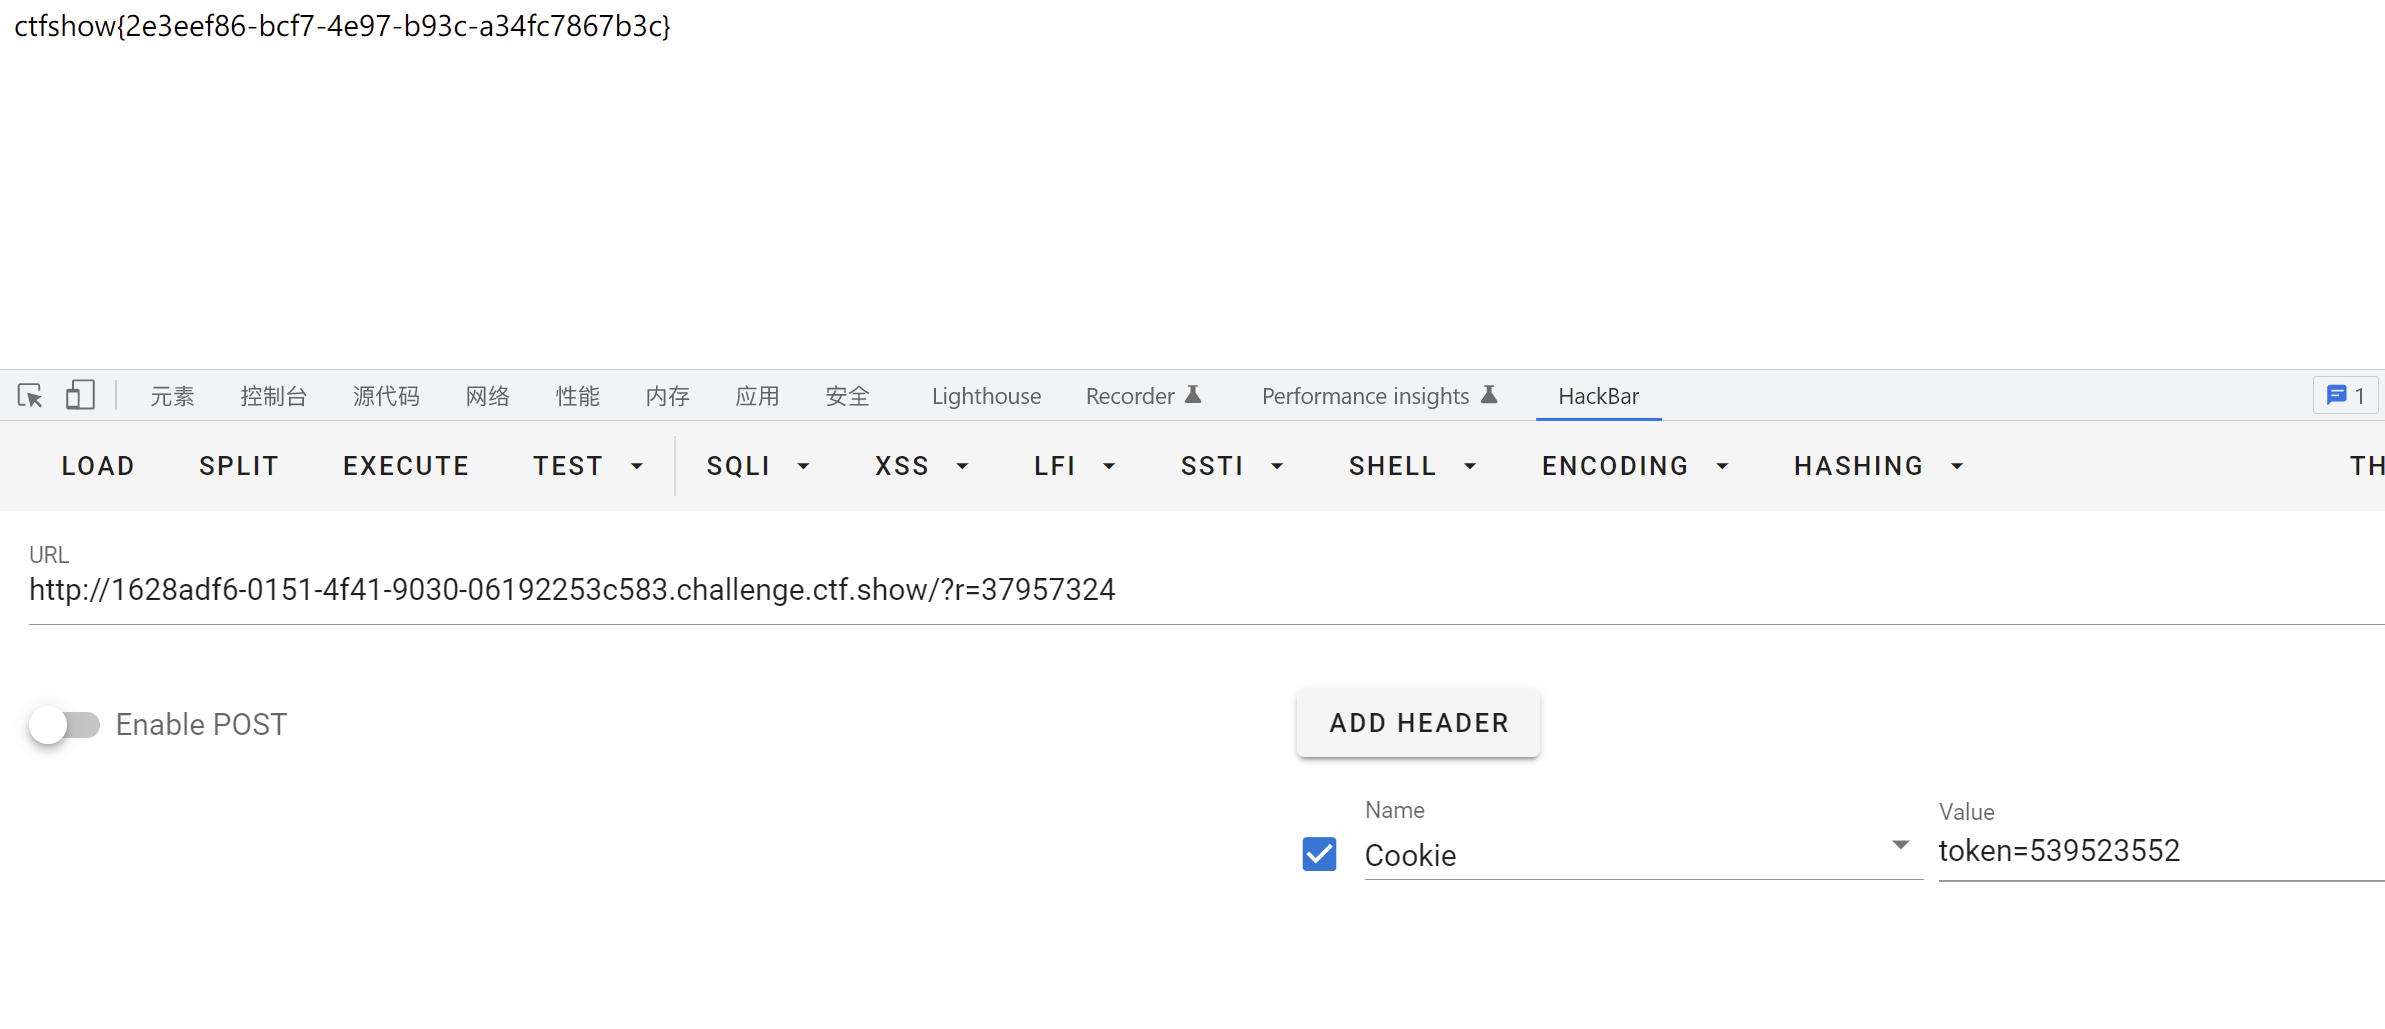Open the ENCODING dropdown arrow
Image resolution: width=2385 pixels, height=1029 pixels.
[1722, 467]
